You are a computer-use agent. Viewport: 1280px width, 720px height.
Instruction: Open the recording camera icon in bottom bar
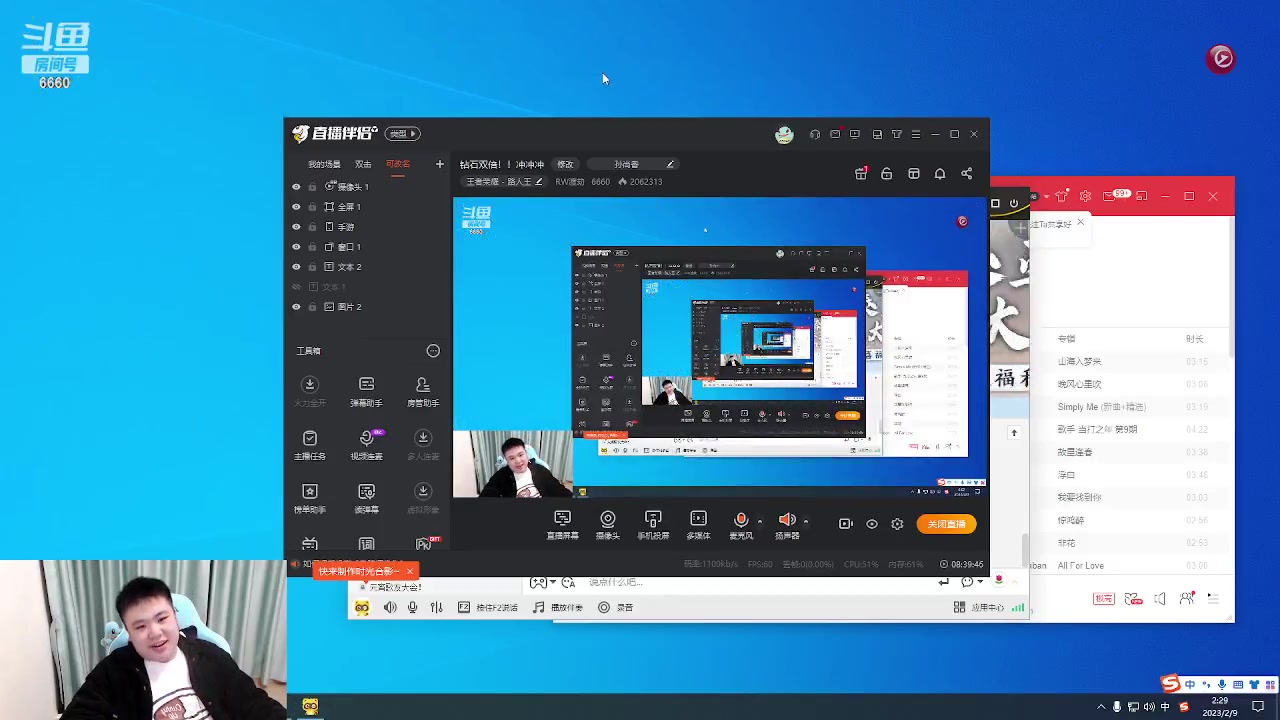point(845,524)
